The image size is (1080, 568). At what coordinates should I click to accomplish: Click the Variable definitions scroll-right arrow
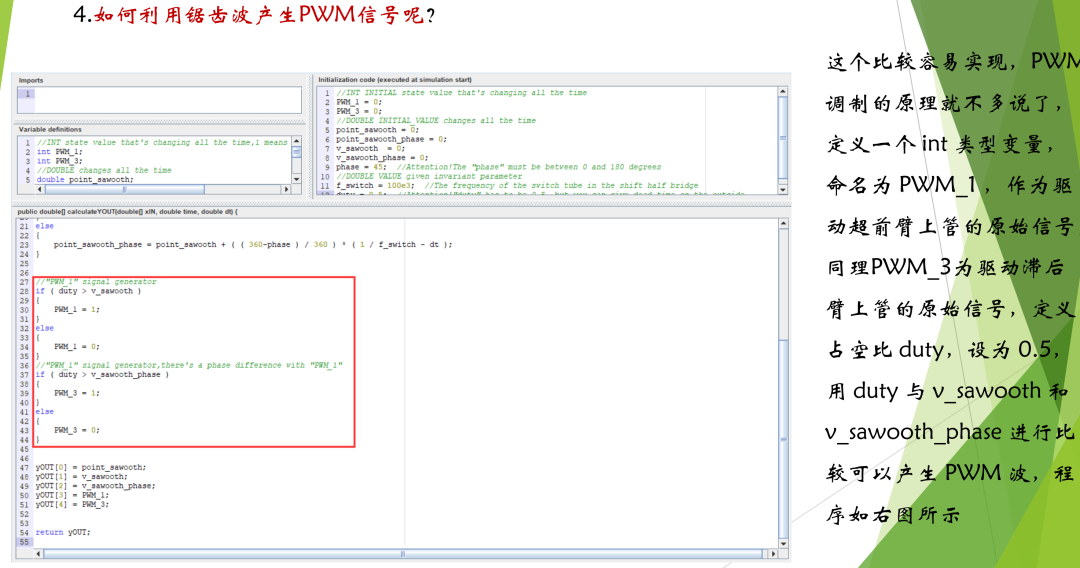click(x=287, y=189)
